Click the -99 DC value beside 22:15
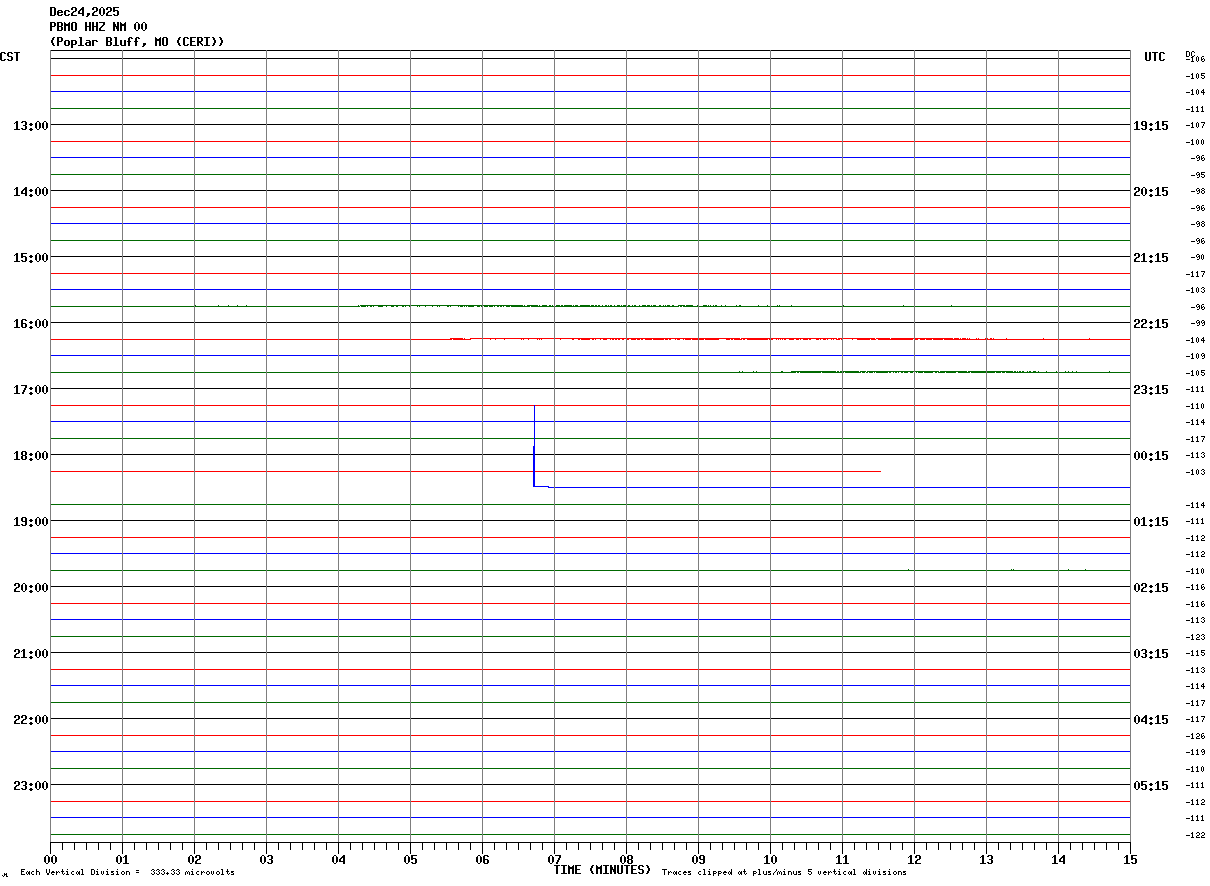Screen dimensions: 1210x886 tap(1197, 323)
